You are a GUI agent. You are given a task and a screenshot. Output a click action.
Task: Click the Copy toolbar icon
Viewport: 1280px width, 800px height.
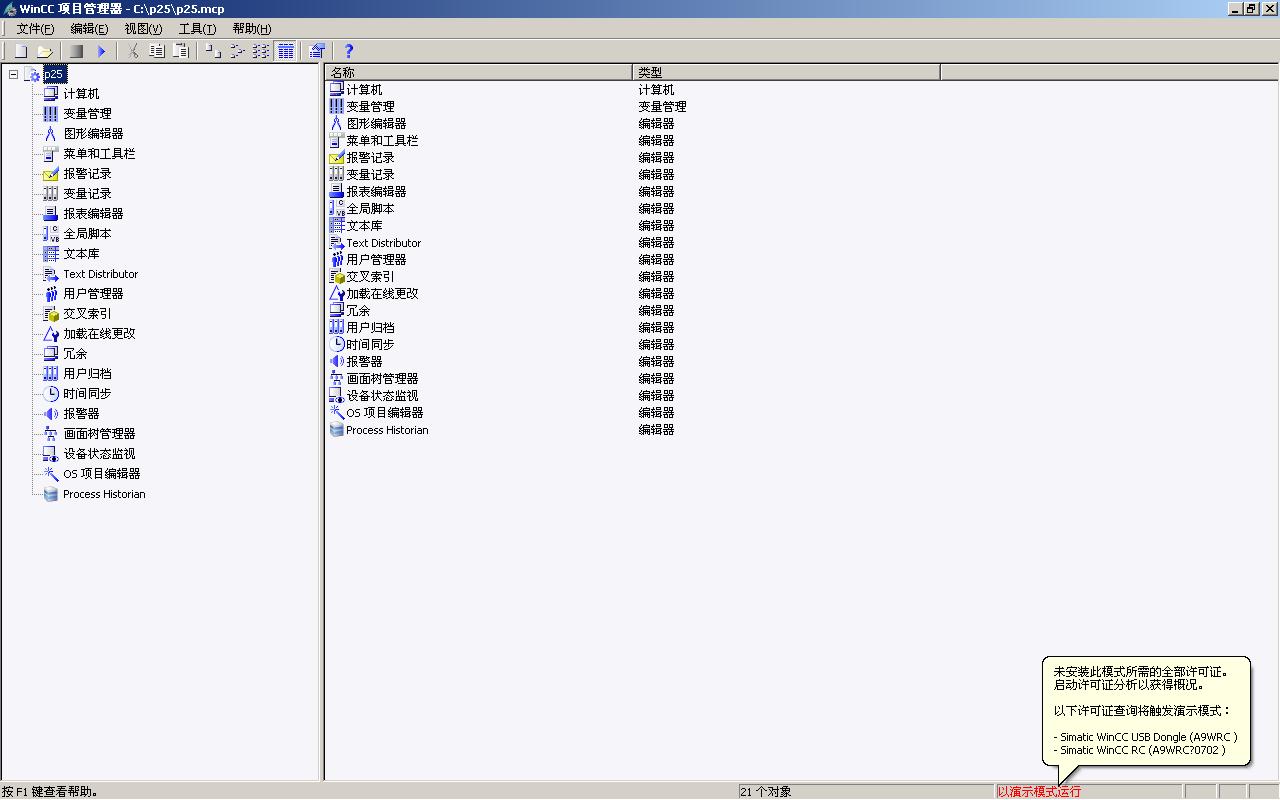coord(157,51)
